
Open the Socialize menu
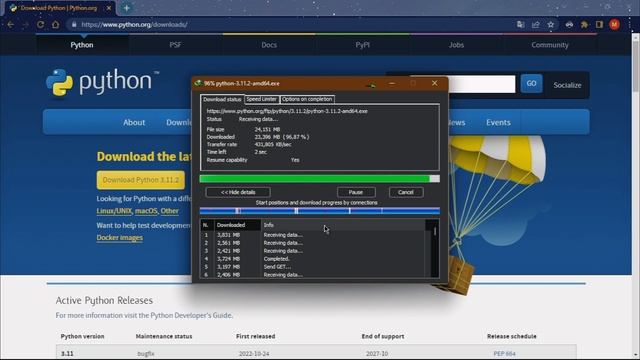click(567, 85)
